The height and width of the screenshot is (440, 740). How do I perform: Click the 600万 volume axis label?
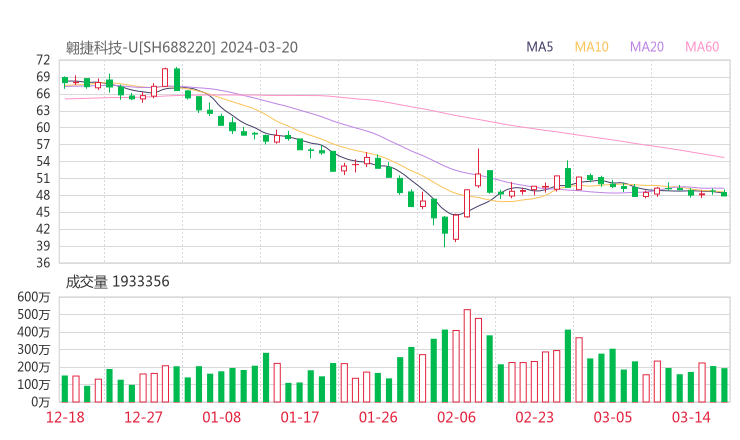pos(34,297)
